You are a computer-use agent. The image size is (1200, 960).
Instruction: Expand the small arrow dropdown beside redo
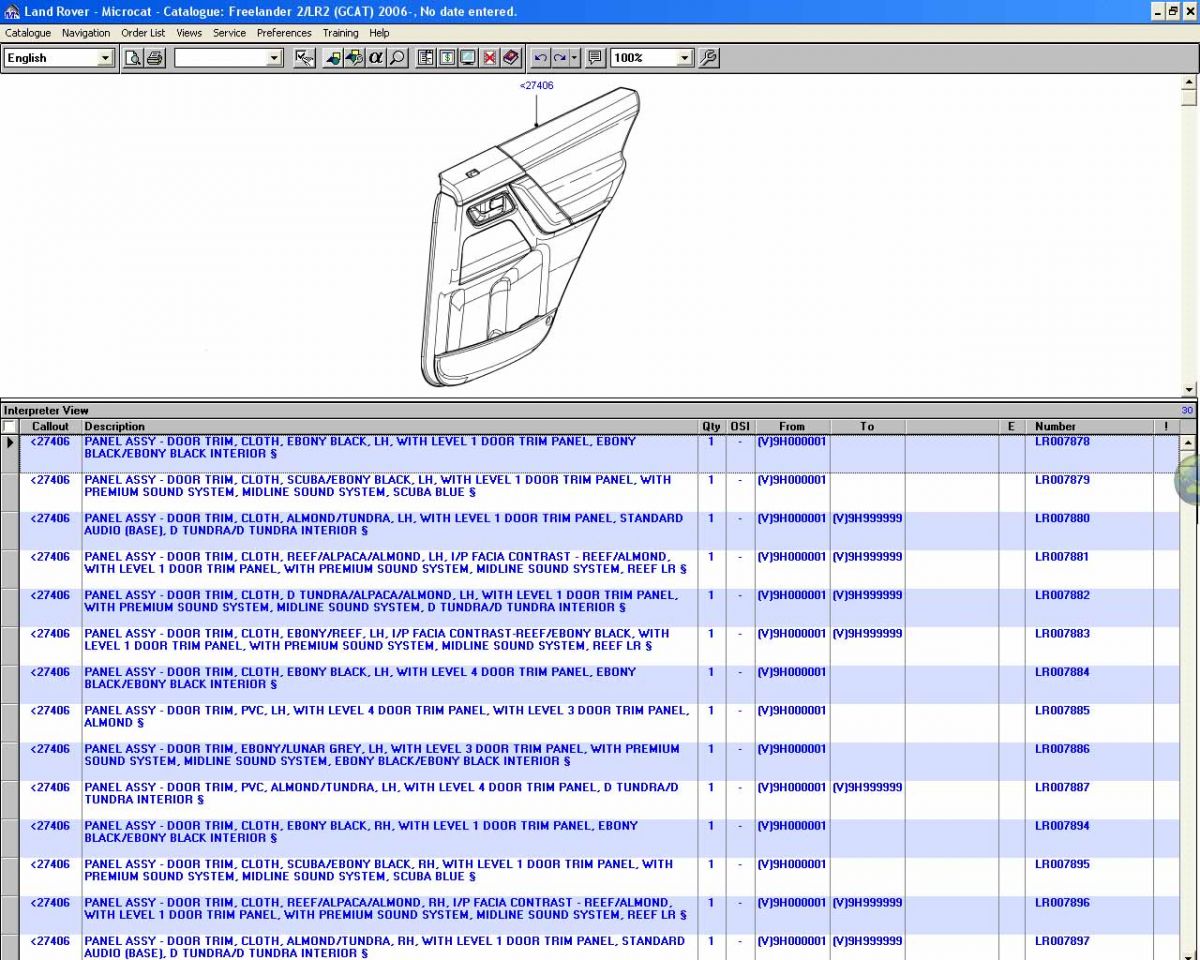(574, 58)
